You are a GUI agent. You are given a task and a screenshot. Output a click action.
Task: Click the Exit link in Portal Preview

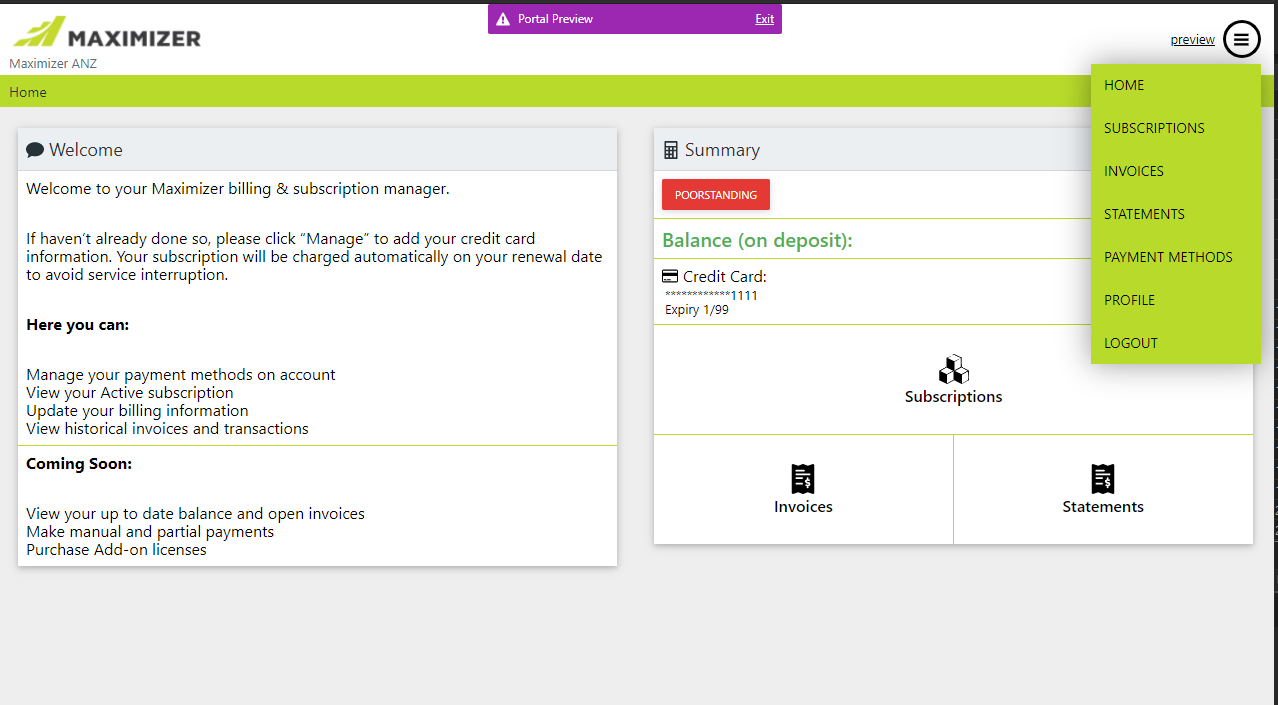[764, 19]
